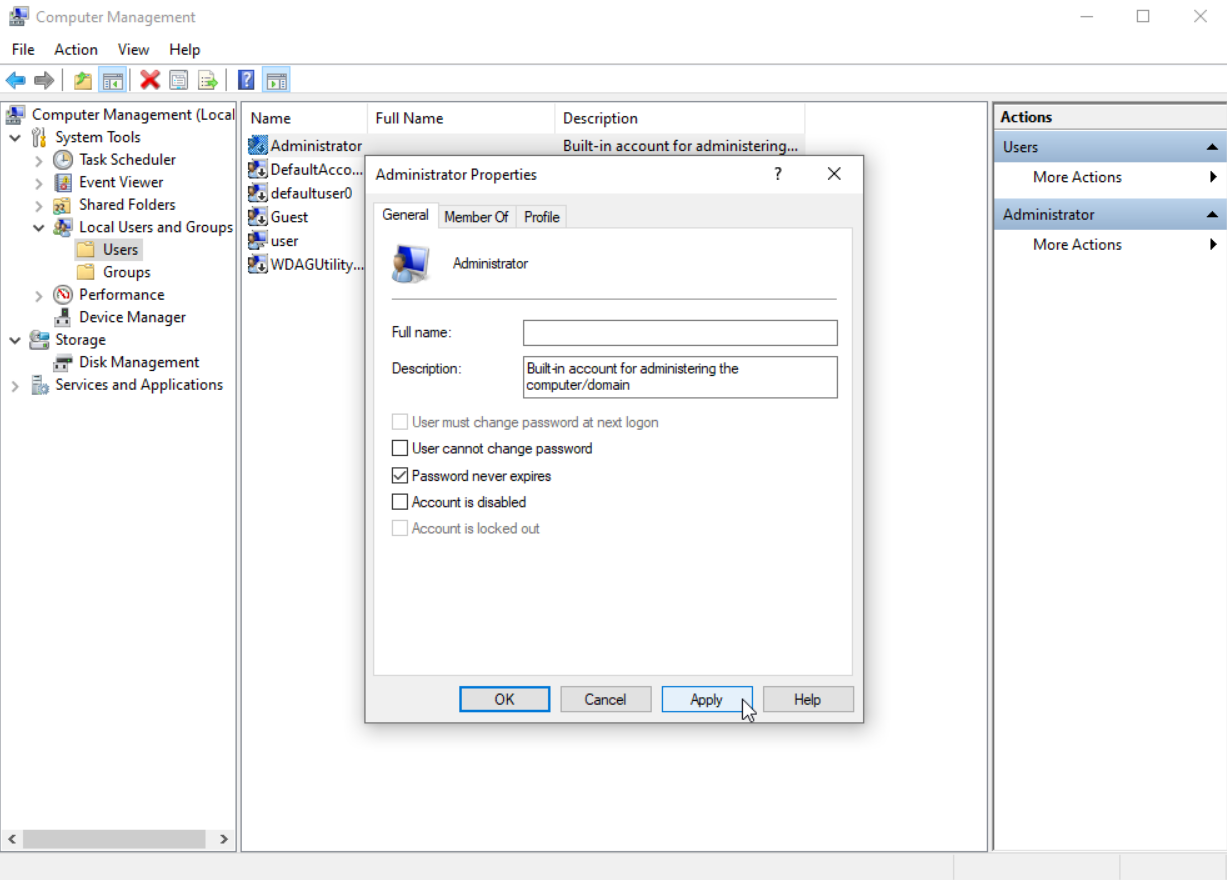Click the Up one level folder icon

84,81
